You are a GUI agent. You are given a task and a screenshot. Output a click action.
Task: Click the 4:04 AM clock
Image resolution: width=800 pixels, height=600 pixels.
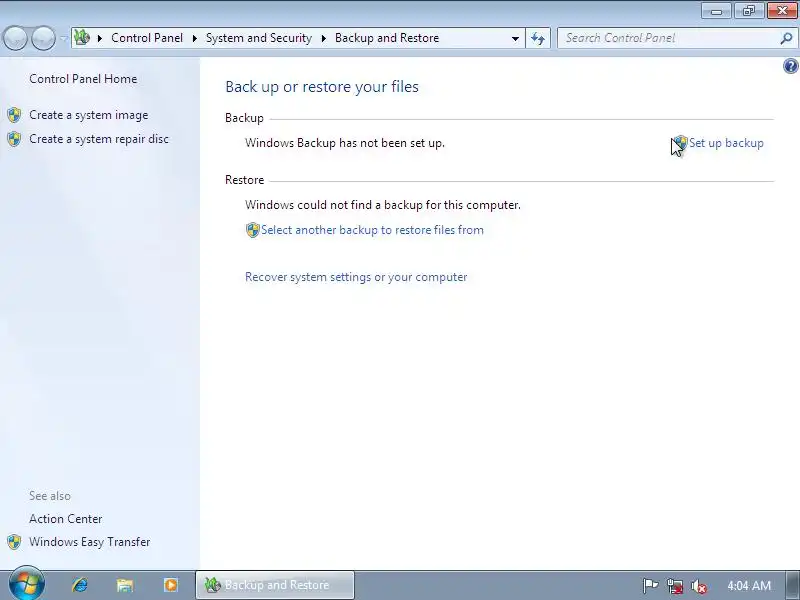(x=749, y=586)
